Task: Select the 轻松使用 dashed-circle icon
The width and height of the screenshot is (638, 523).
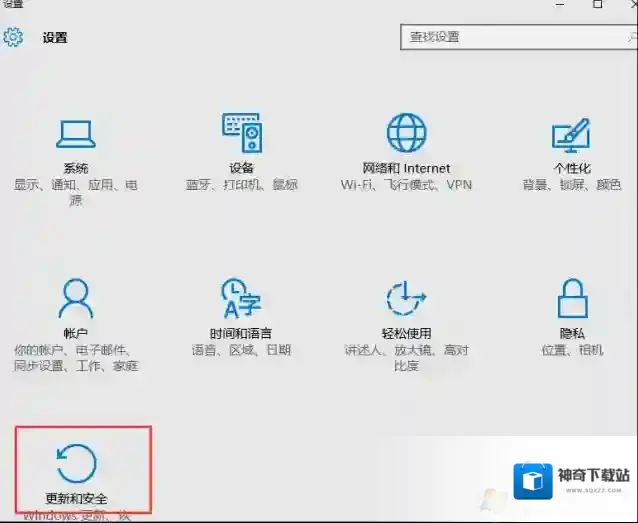Action: (x=406, y=298)
